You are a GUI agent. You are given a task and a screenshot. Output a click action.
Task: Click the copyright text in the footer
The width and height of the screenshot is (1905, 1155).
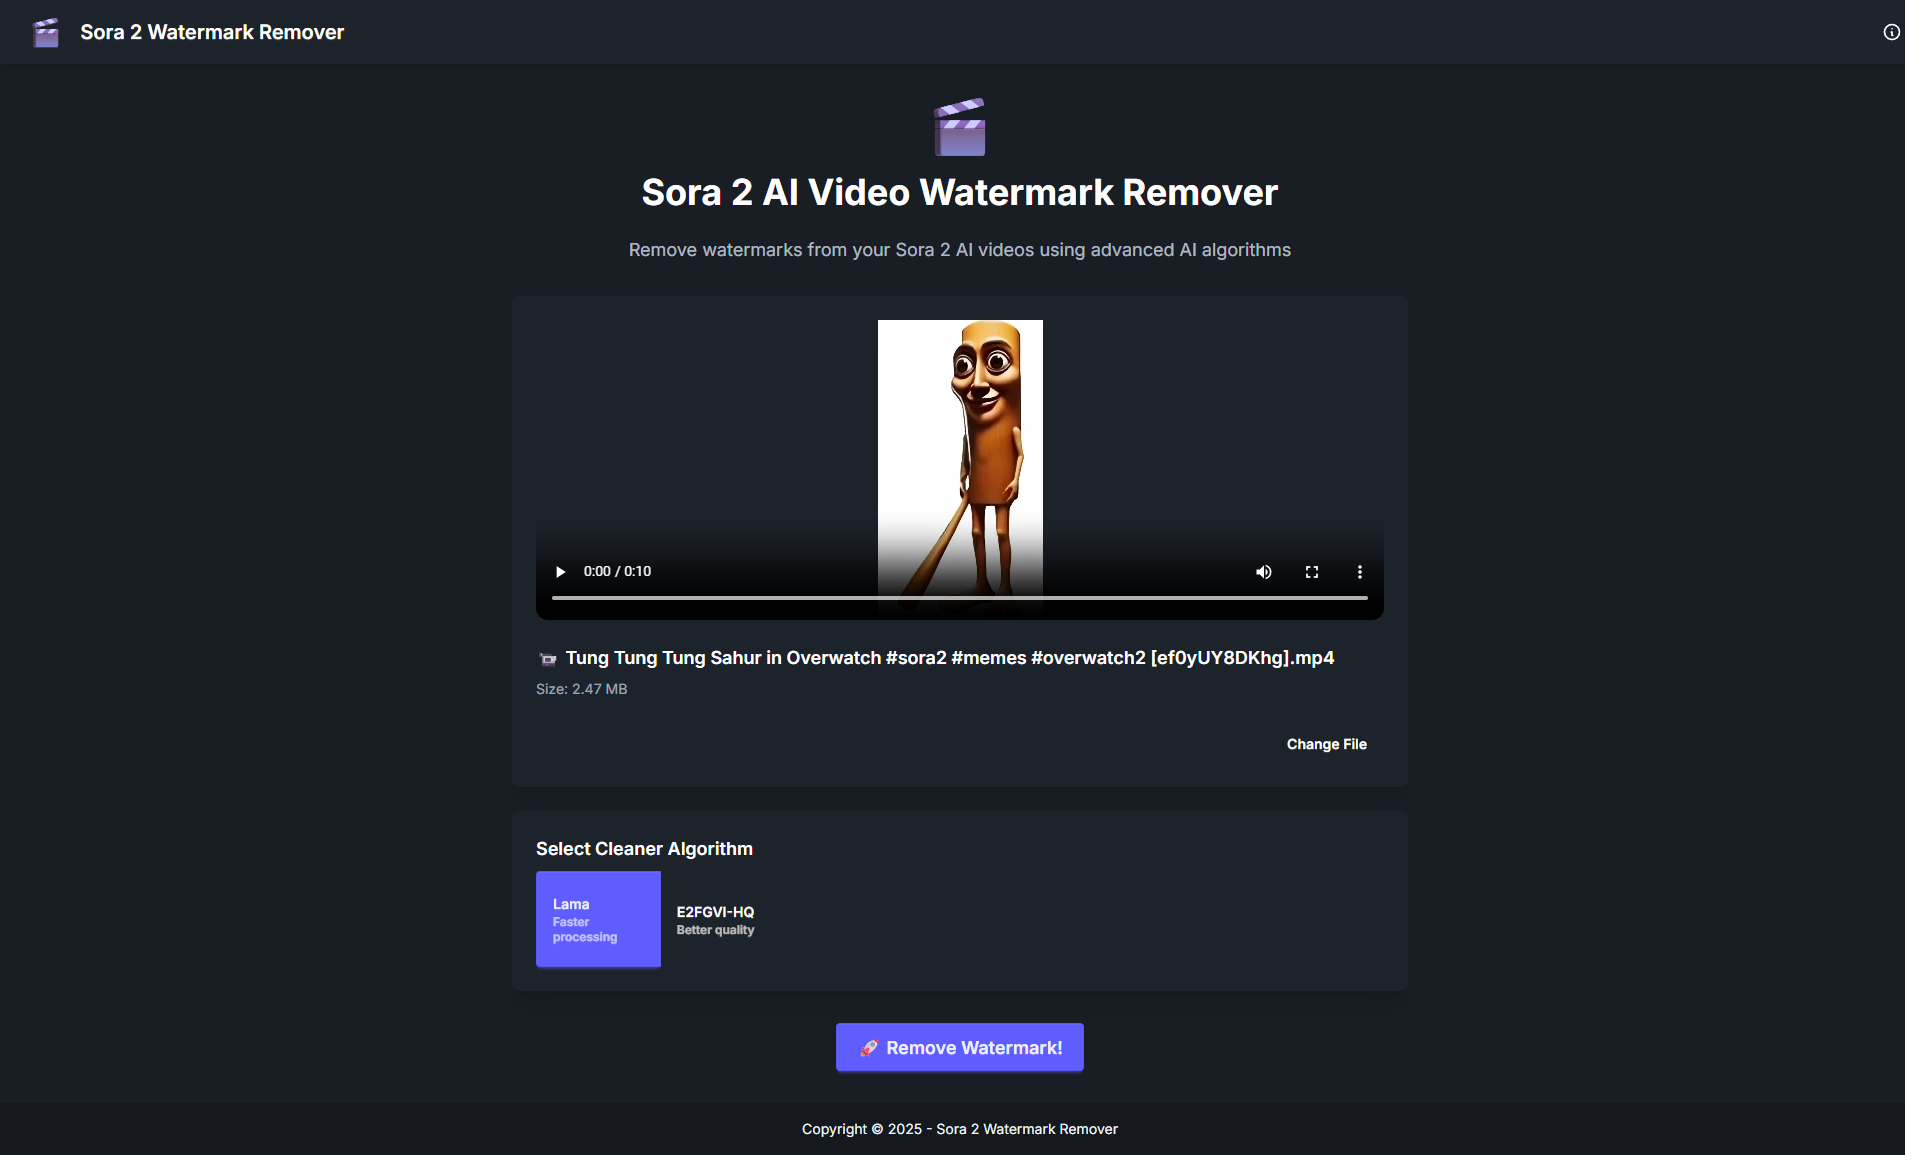959,1129
